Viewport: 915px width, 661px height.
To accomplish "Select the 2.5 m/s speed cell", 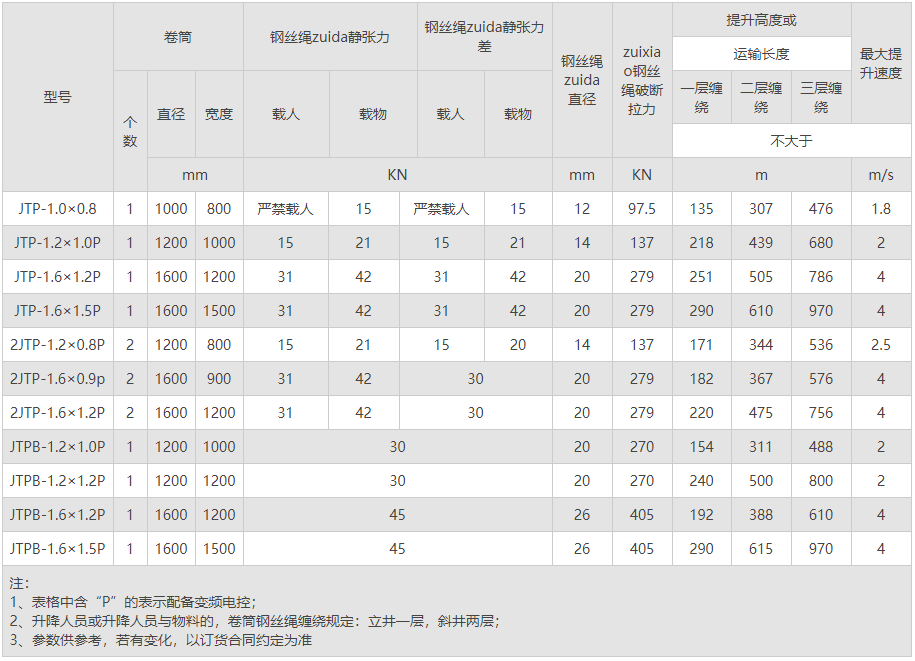I will pyautogui.click(x=881, y=345).
